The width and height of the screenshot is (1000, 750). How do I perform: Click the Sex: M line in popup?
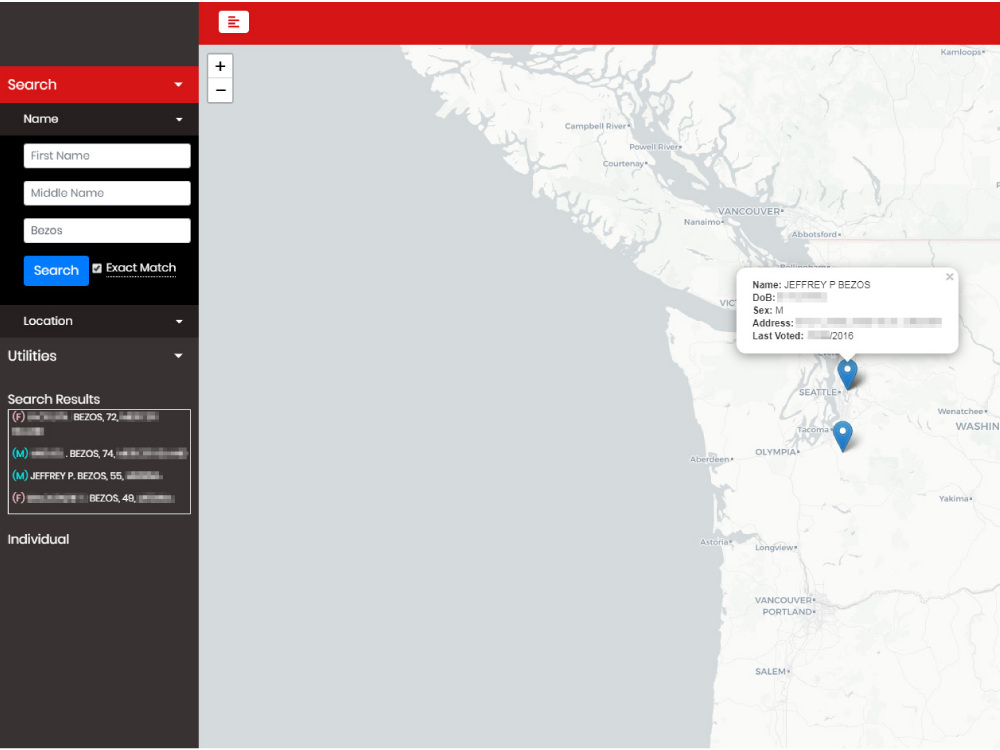(x=768, y=311)
